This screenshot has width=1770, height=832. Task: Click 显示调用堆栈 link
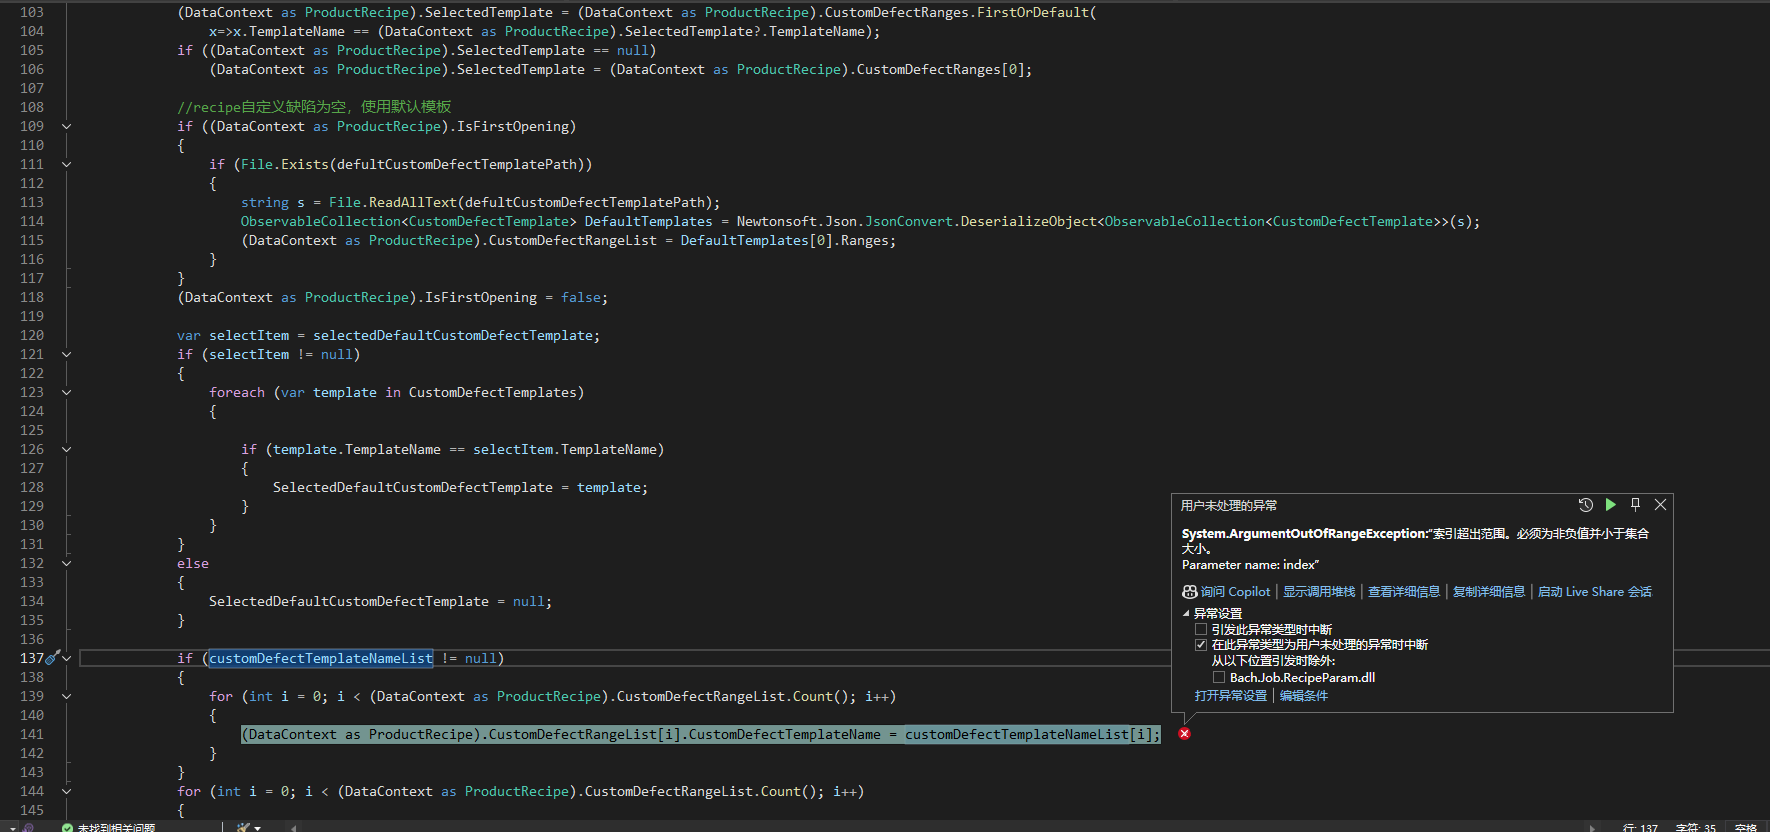[x=1319, y=592]
